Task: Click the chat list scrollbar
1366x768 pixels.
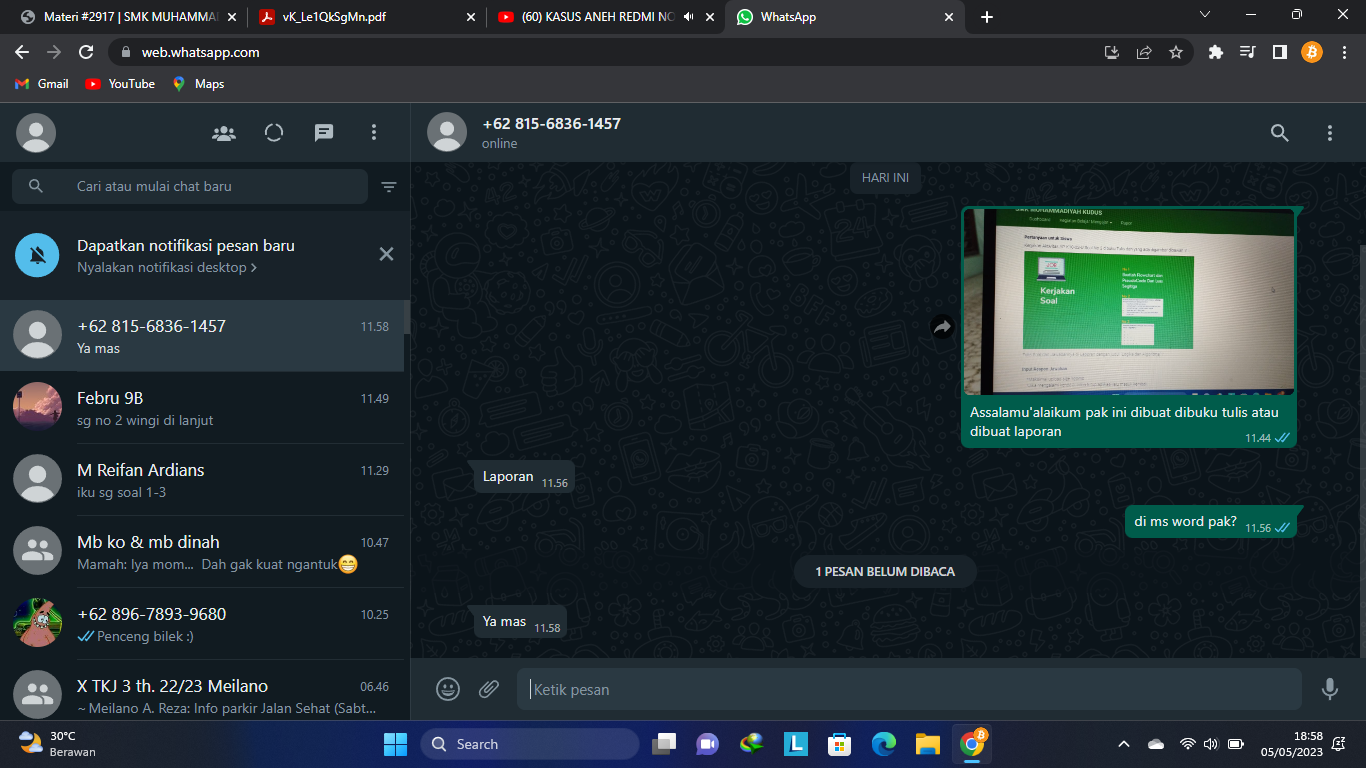Action: 407,318
